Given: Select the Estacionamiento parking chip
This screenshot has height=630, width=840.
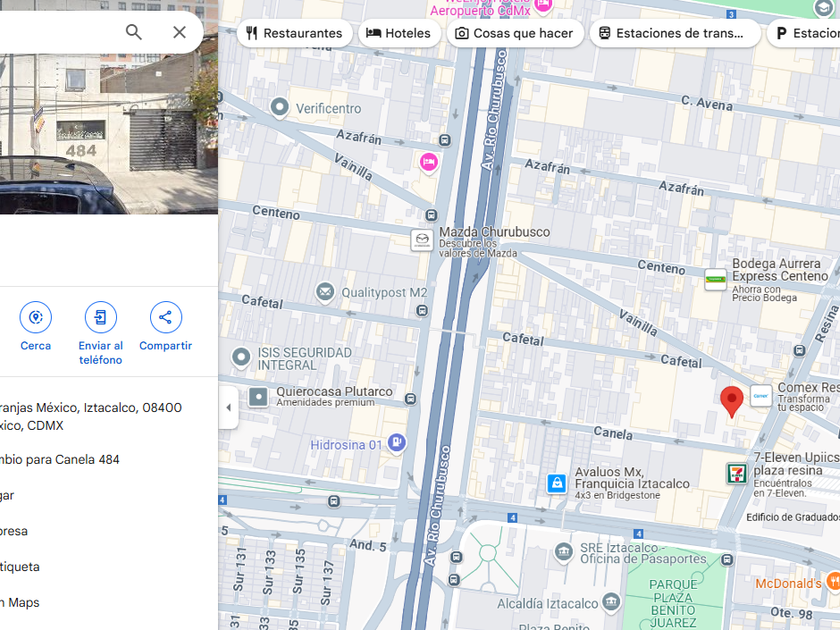Looking at the screenshot, I should point(804,33).
